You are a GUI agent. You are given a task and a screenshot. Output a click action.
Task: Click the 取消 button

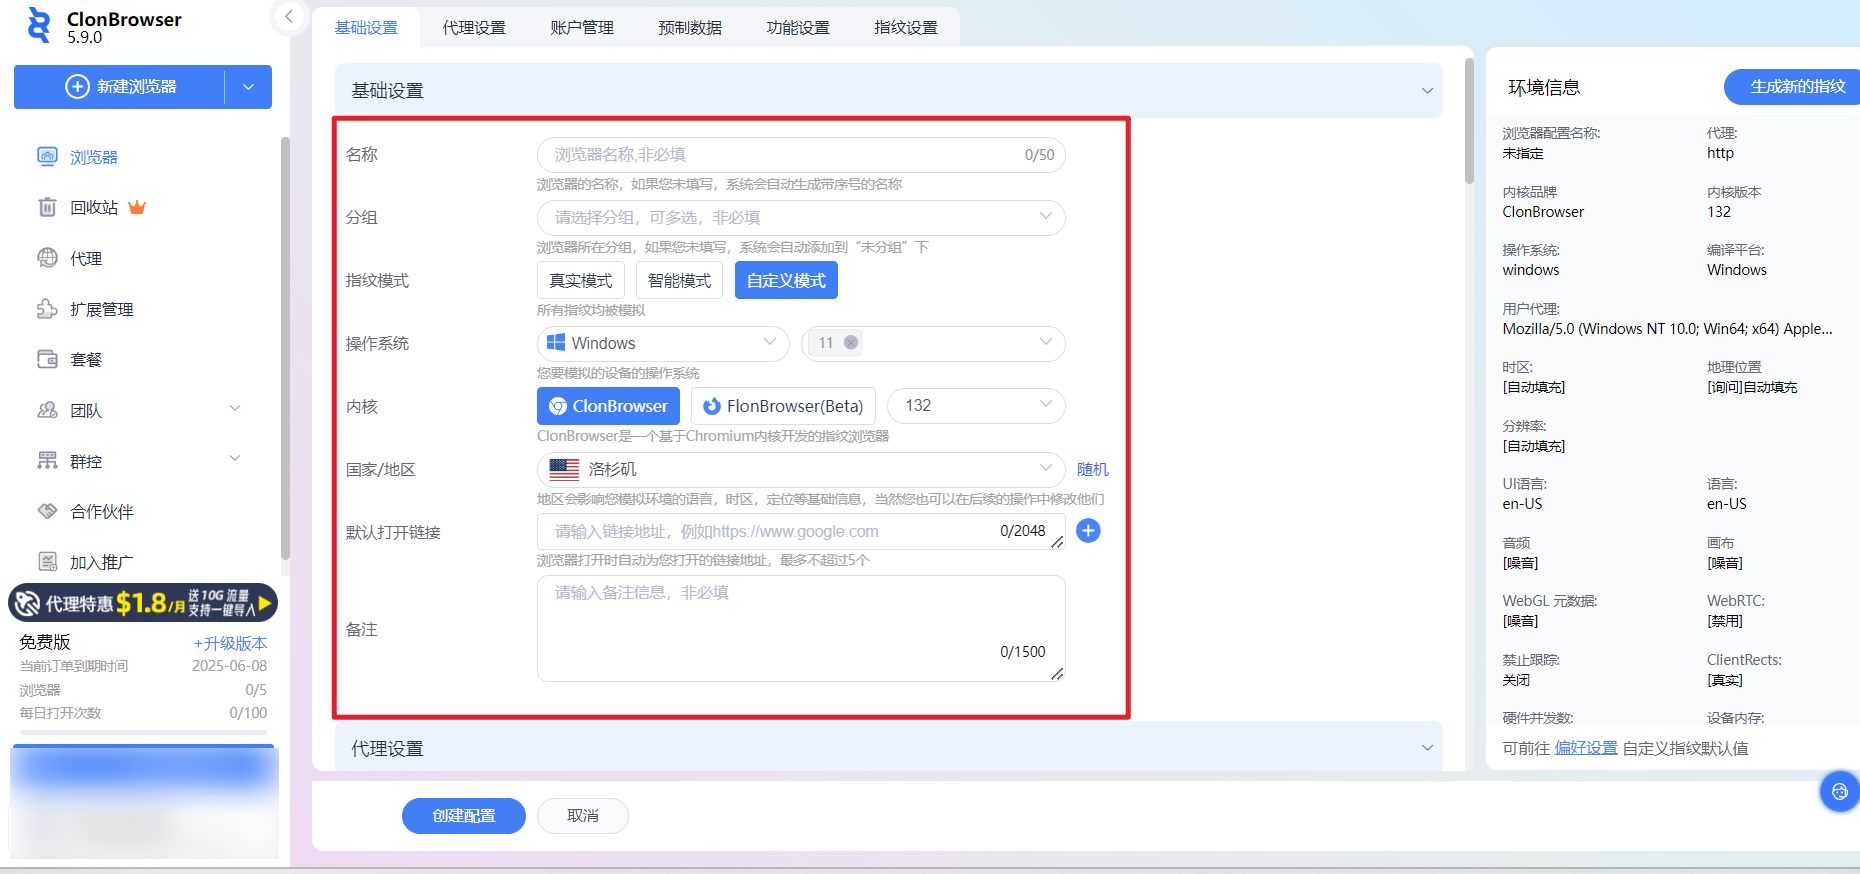[x=583, y=816]
